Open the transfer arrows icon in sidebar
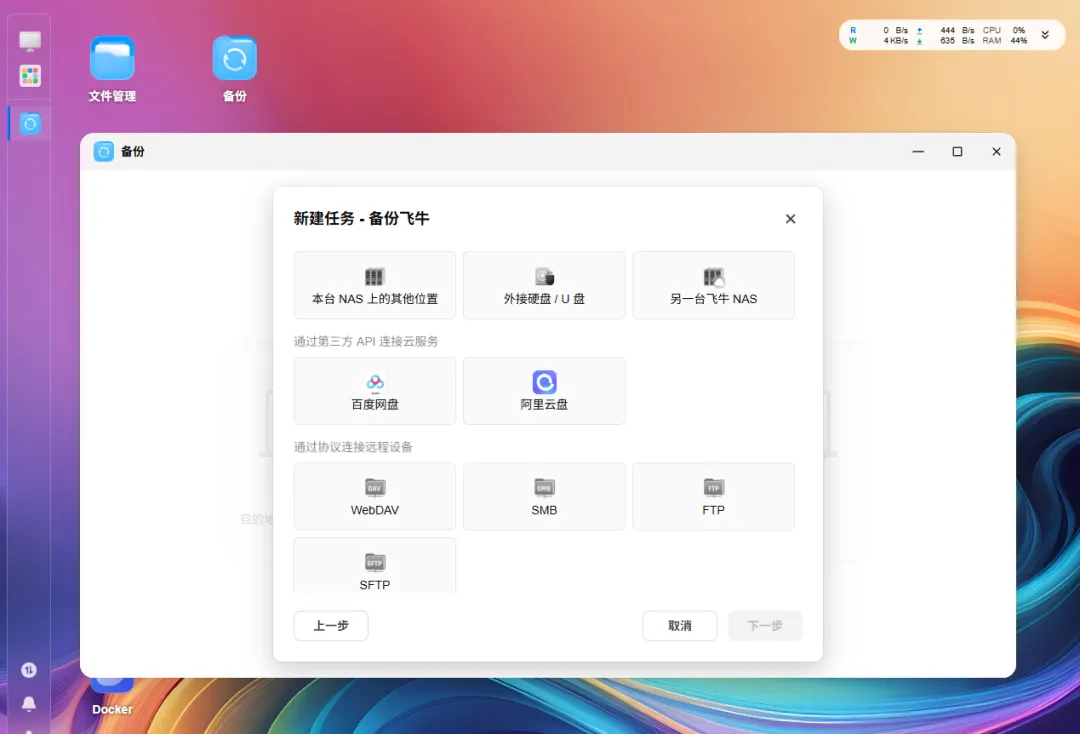Screen dimensions: 1080x734 [x=29, y=670]
